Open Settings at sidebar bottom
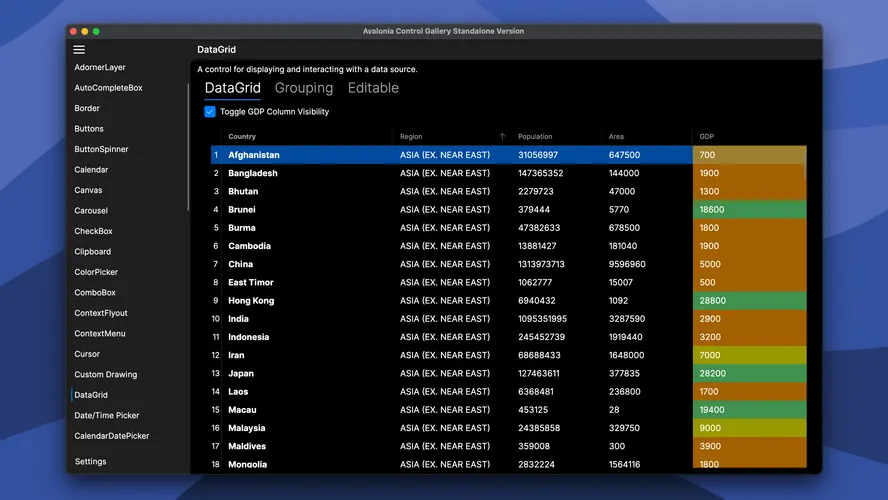The height and width of the screenshot is (500, 888). [x=90, y=462]
